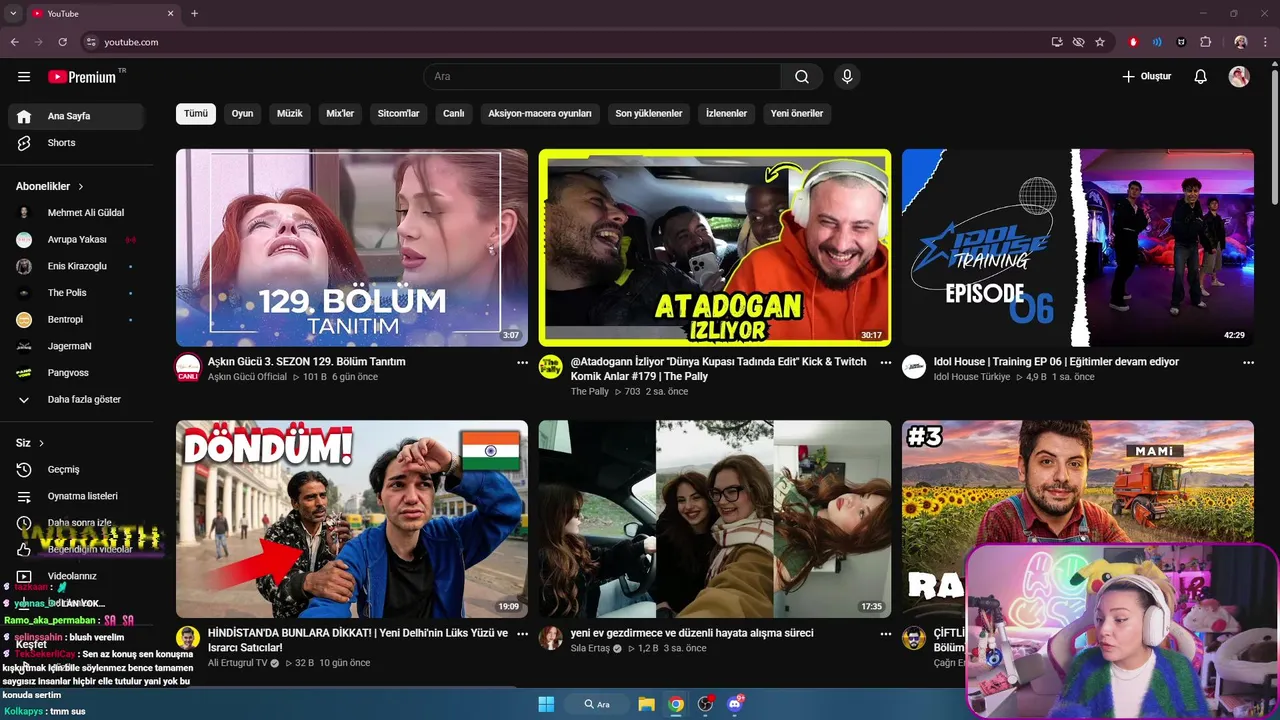Image resolution: width=1280 pixels, height=720 pixels.
Task: Open Aşkın Gücü Official channel avatar
Action: click(x=188, y=367)
